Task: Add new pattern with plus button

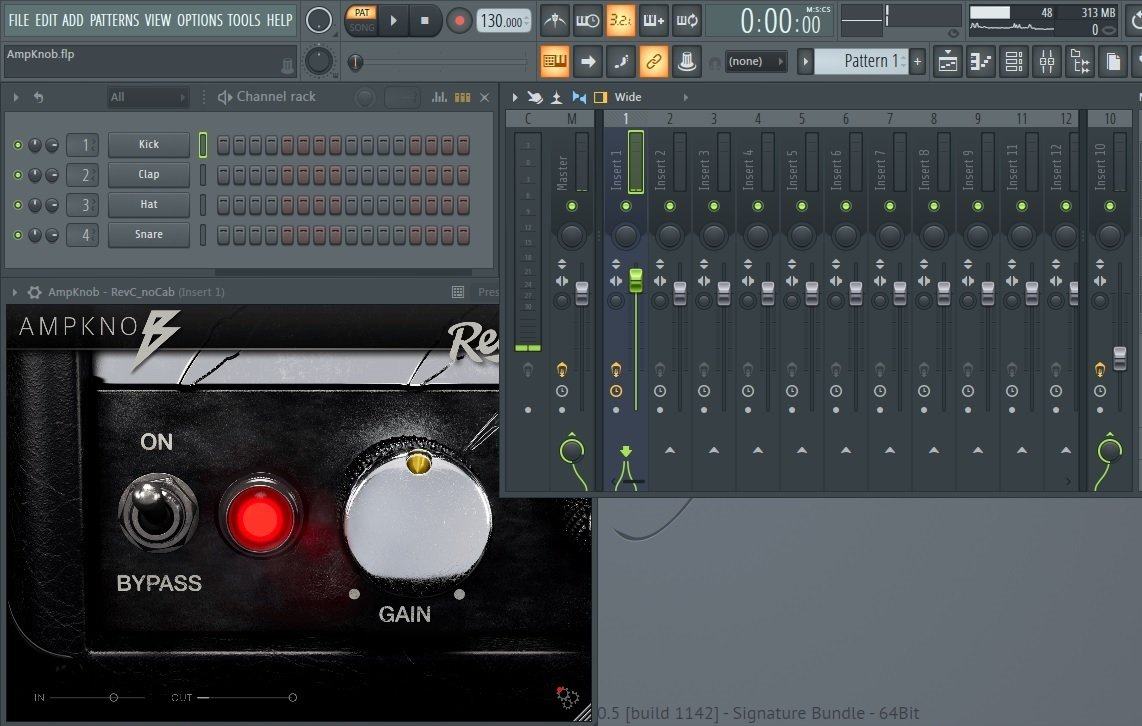Action: pyautogui.click(x=918, y=62)
